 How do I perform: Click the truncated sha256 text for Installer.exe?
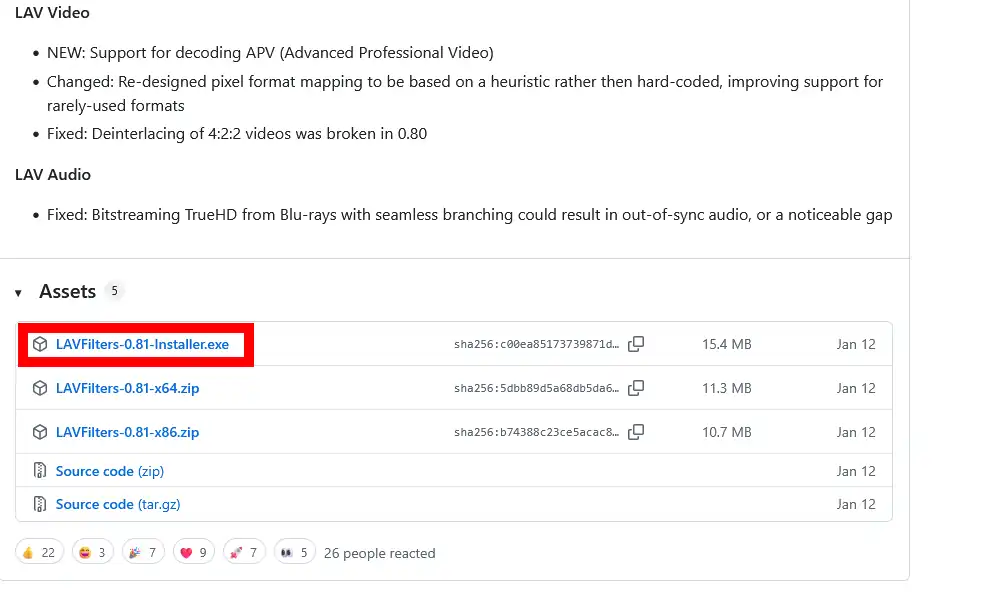(x=536, y=344)
